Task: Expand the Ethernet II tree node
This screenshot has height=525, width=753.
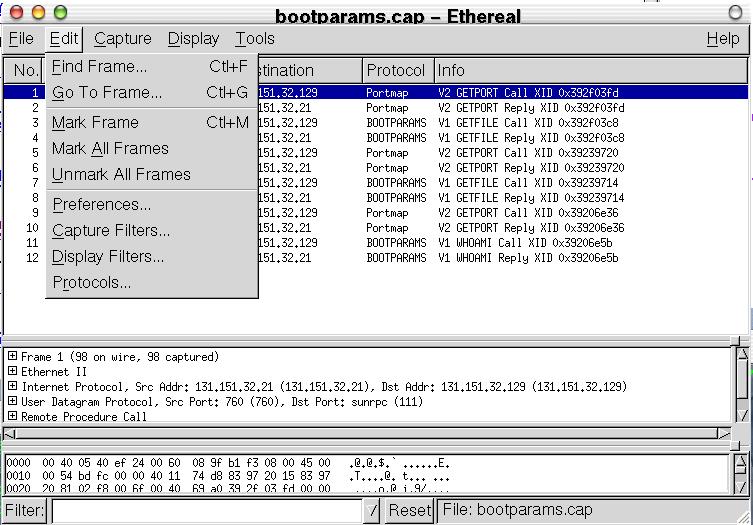Action: (12, 371)
